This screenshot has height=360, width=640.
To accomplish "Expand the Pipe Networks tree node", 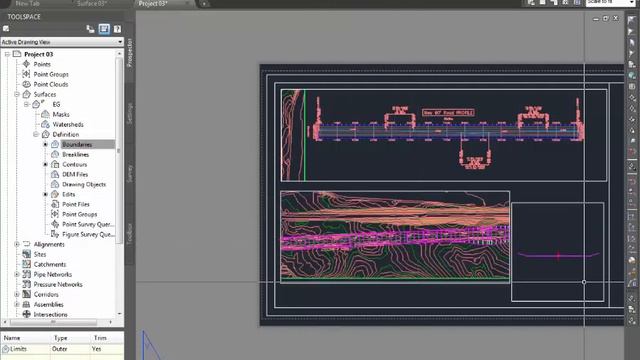I will (x=17, y=274).
